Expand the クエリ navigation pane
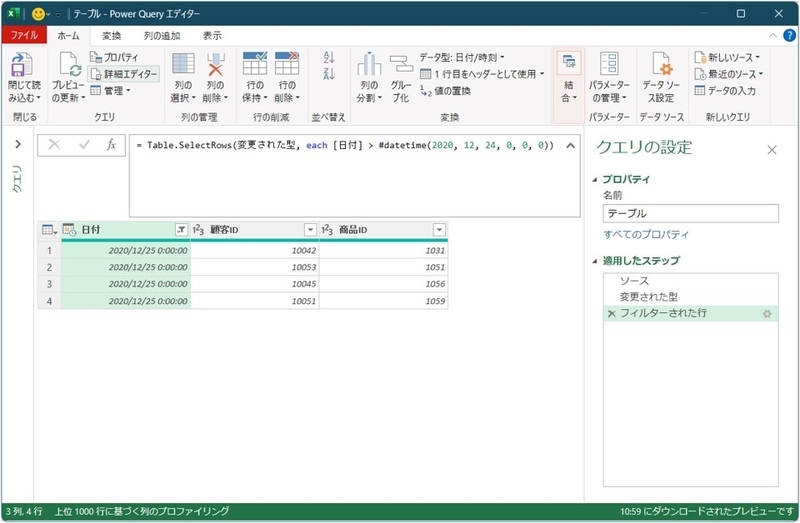Viewport: 800px width, 523px height. point(18,144)
